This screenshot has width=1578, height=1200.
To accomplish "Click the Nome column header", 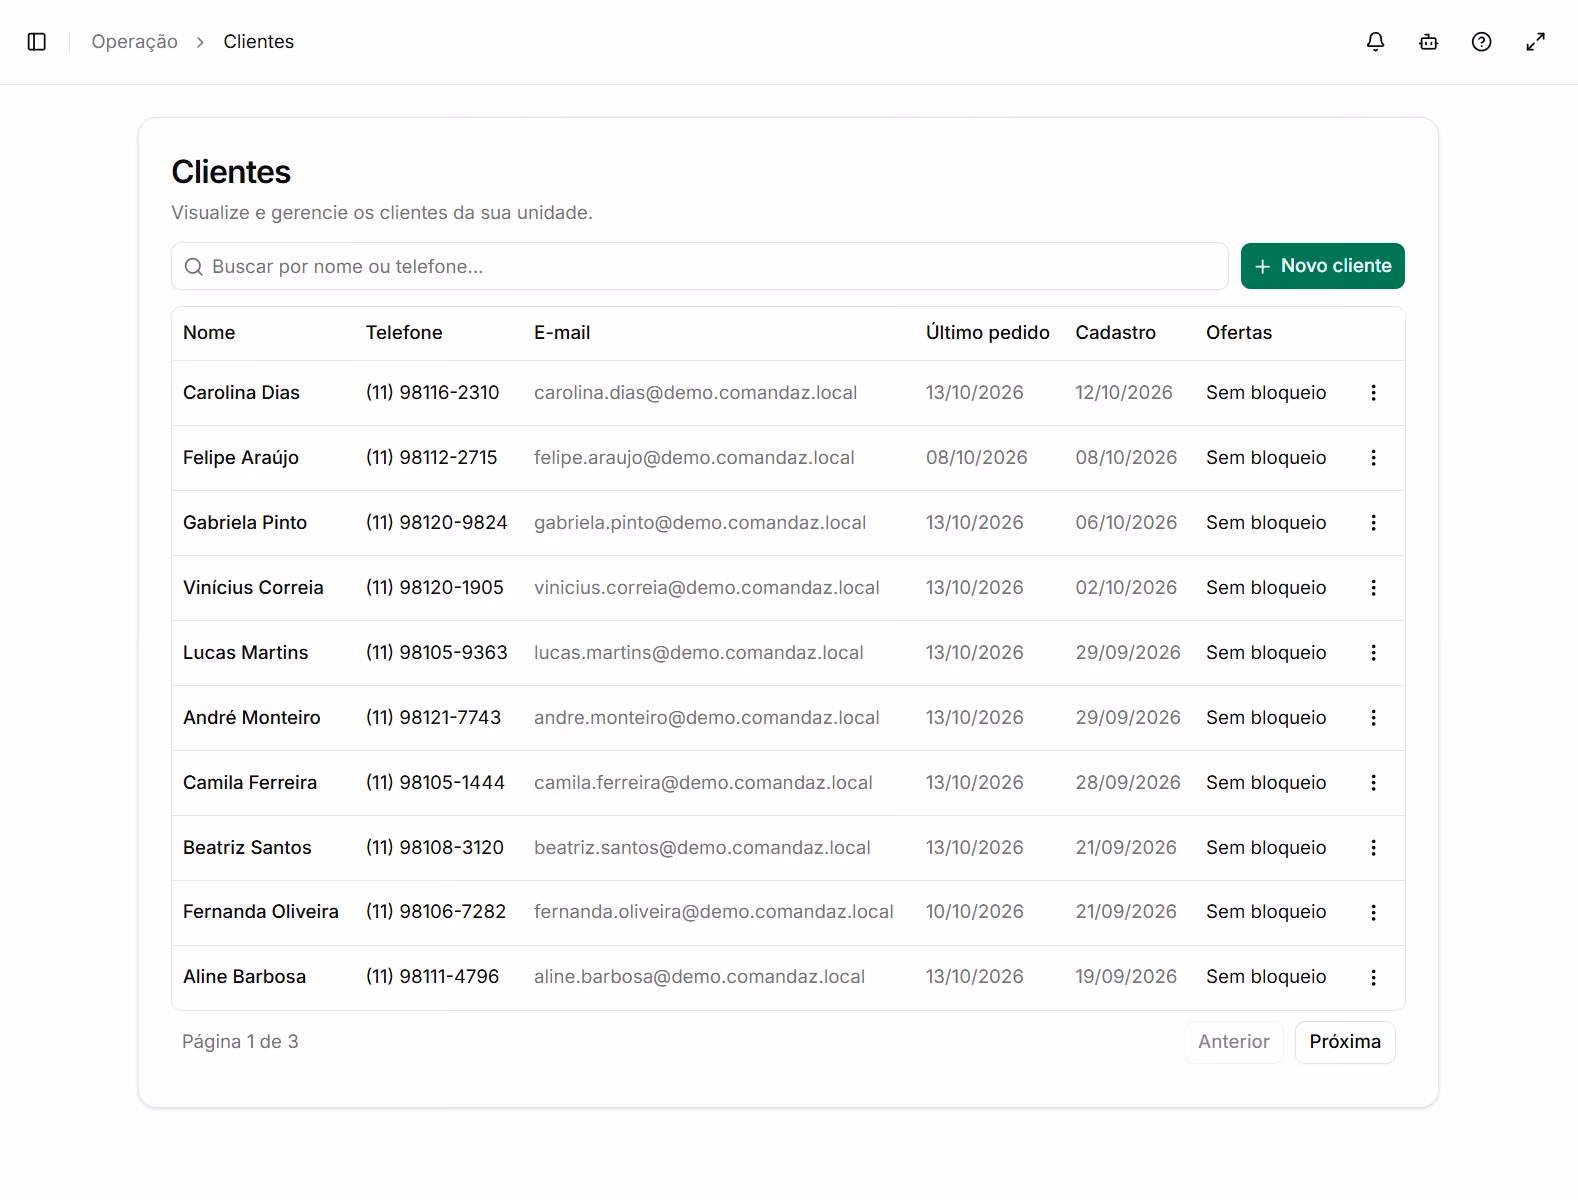I will click(209, 333).
